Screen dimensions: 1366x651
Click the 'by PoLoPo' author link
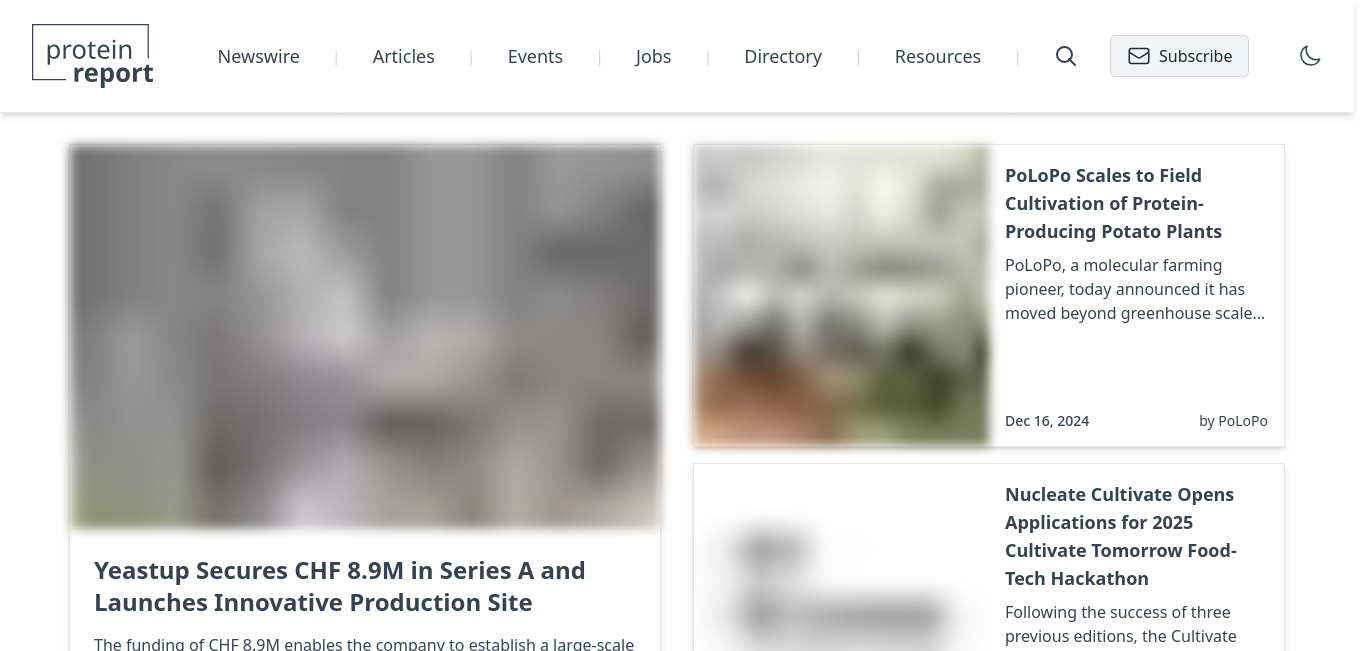point(1233,421)
